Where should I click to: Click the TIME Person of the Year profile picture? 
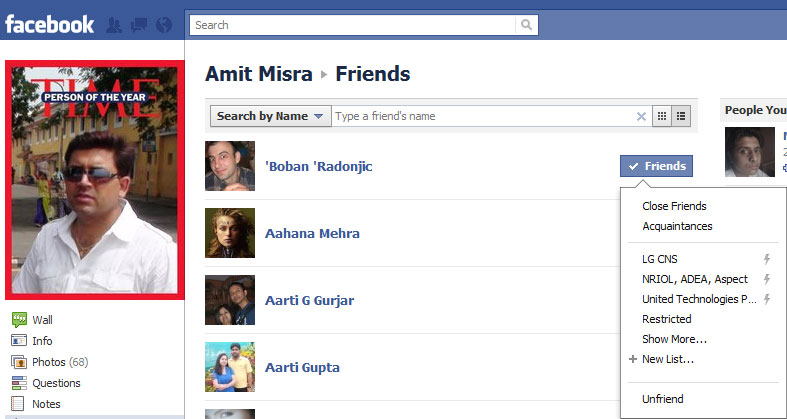pyautogui.click(x=95, y=180)
